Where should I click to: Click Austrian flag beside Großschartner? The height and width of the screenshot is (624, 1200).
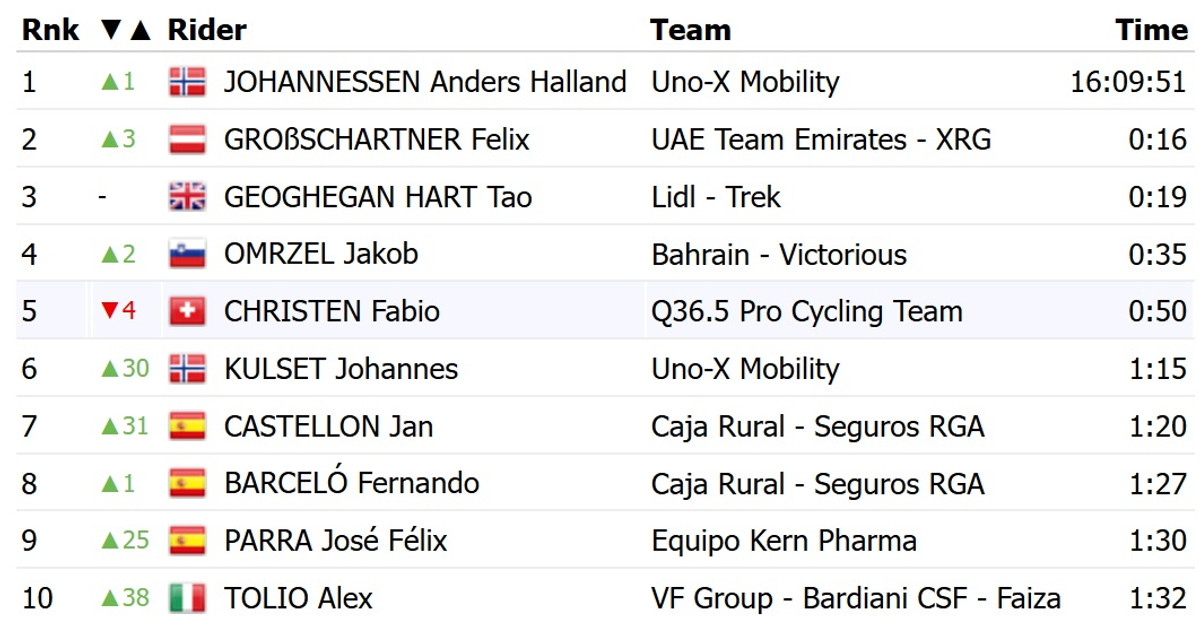pos(187,139)
